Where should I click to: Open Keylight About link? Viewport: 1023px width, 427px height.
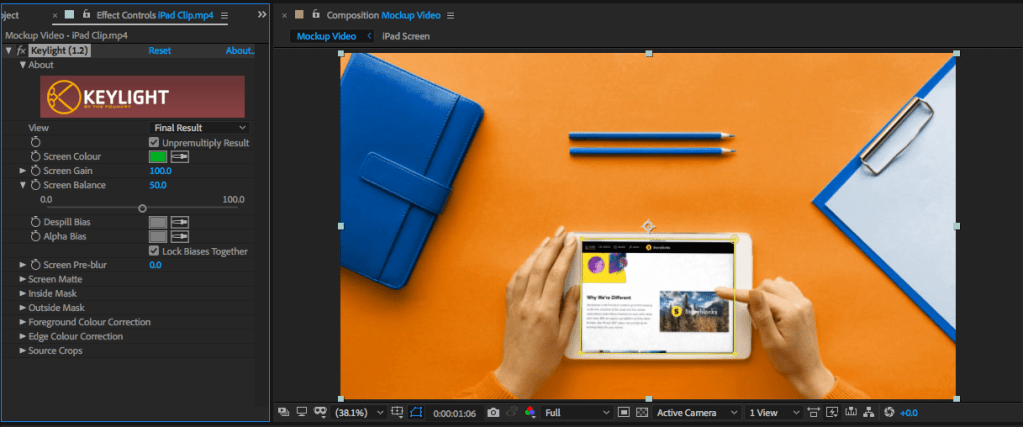click(x=240, y=50)
